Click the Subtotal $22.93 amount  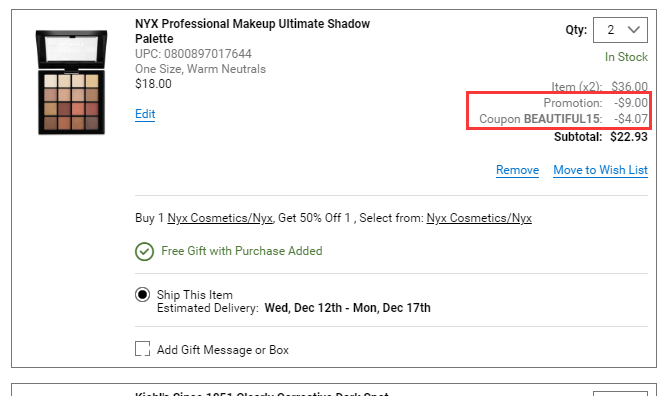[629, 137]
